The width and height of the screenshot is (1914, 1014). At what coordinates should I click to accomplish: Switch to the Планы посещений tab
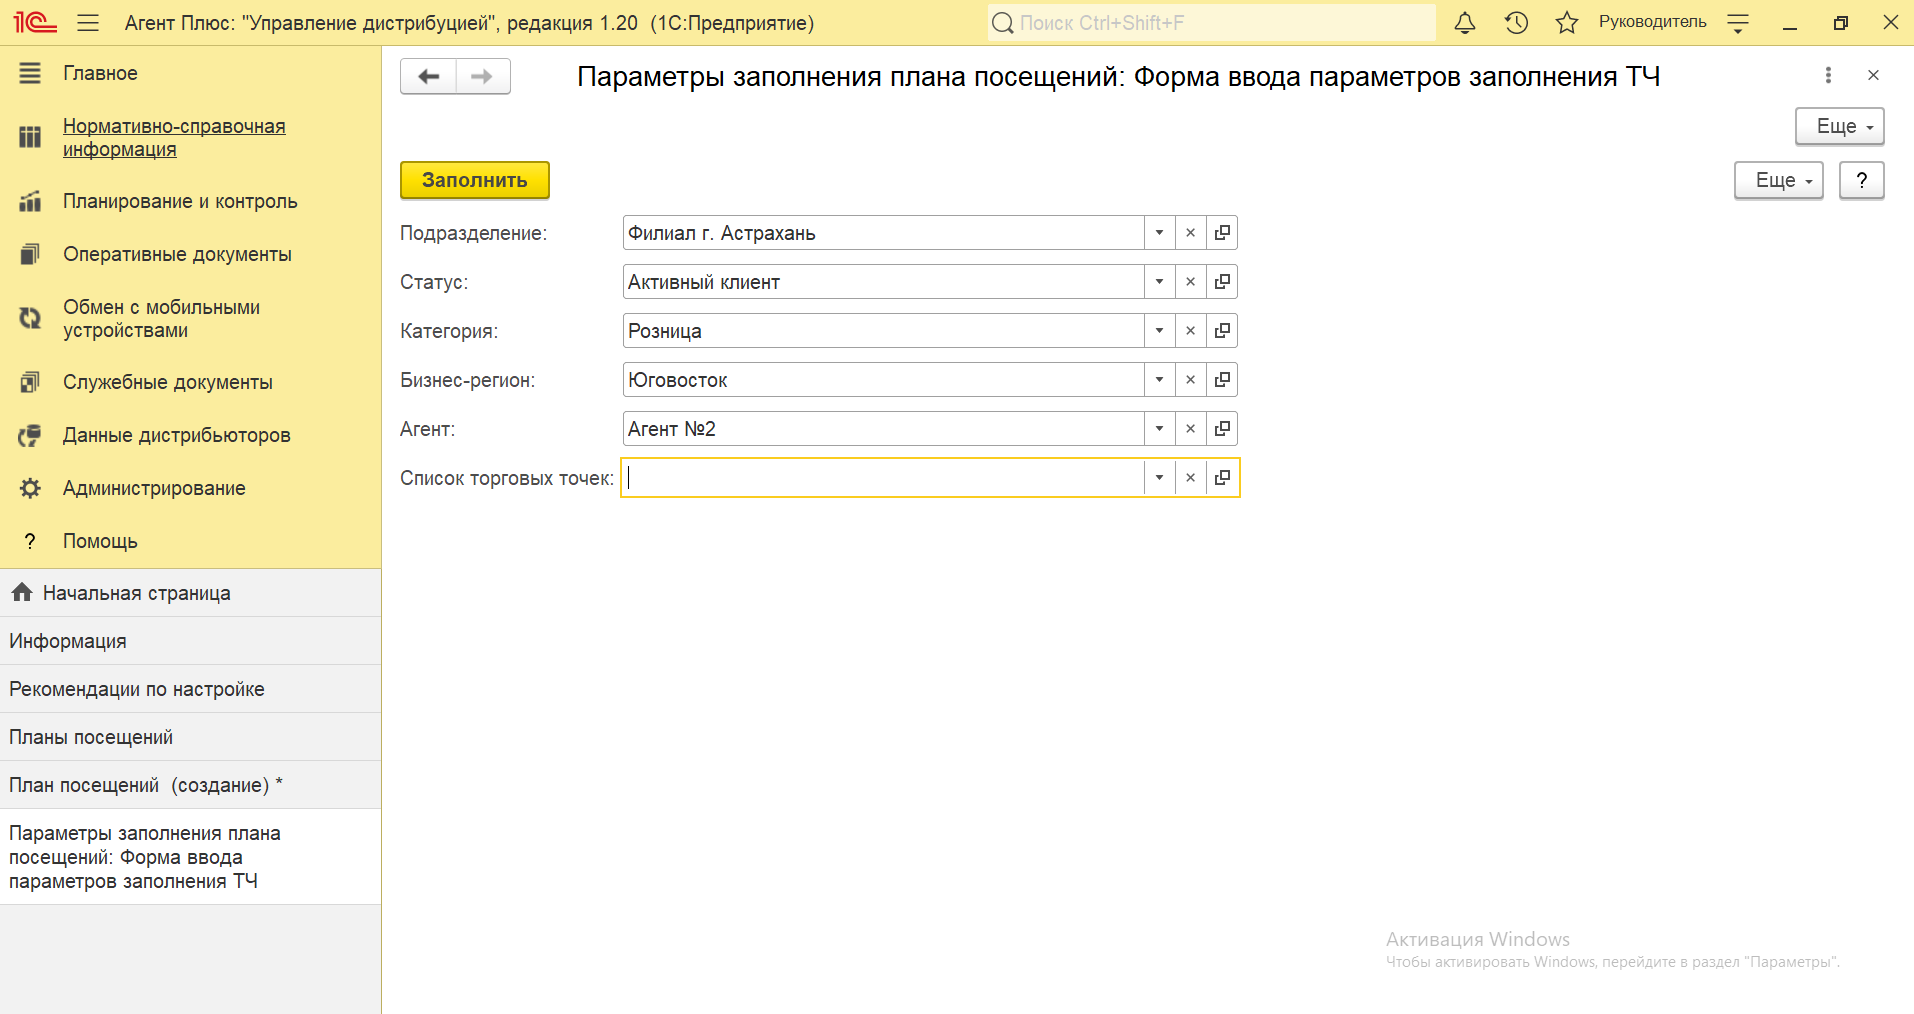pyautogui.click(x=190, y=737)
